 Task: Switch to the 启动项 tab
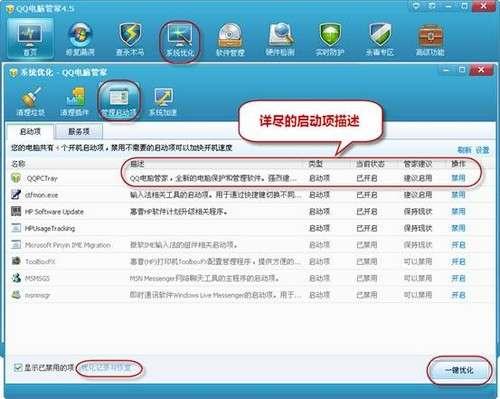click(x=30, y=132)
